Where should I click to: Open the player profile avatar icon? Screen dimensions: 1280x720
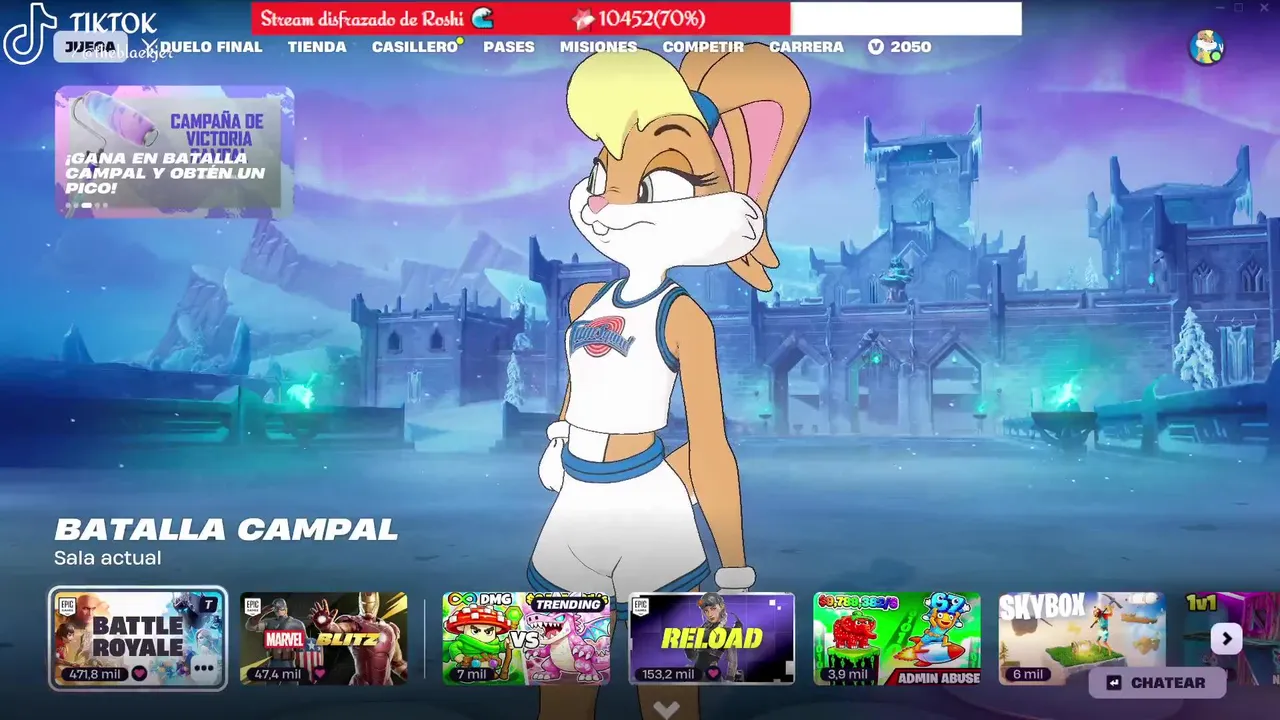pyautogui.click(x=1207, y=47)
